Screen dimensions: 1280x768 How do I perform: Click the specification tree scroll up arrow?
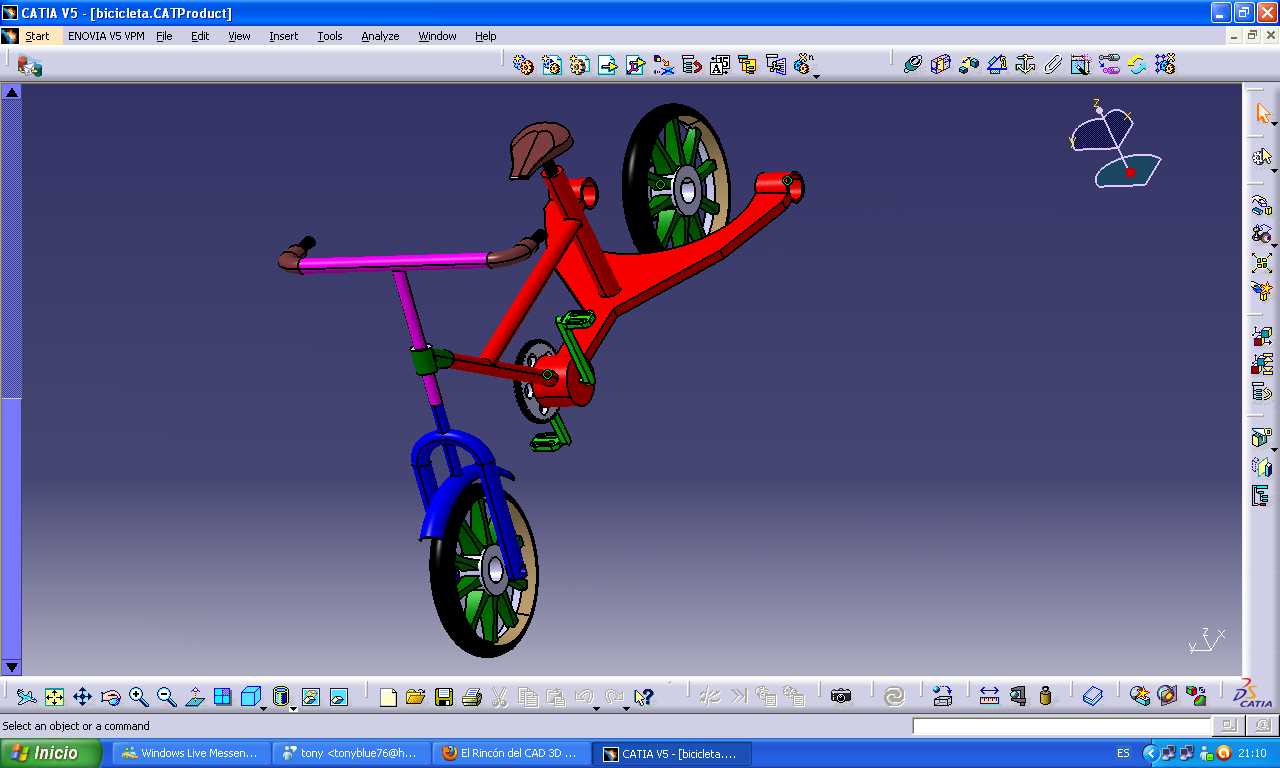pyautogui.click(x=11, y=92)
